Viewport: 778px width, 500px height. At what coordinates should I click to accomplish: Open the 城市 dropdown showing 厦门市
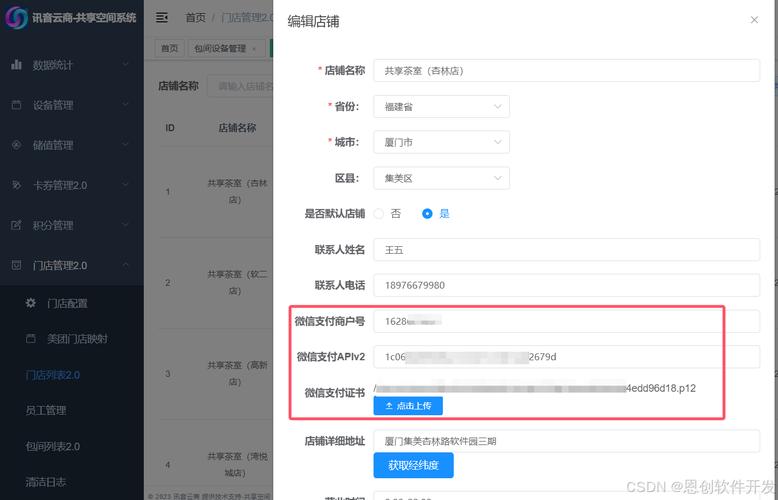[x=442, y=142]
